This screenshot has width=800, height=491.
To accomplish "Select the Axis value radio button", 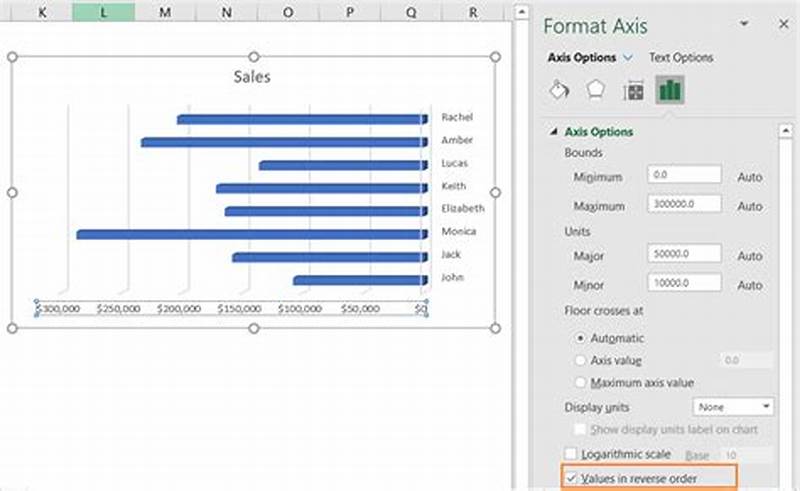I will coord(580,360).
